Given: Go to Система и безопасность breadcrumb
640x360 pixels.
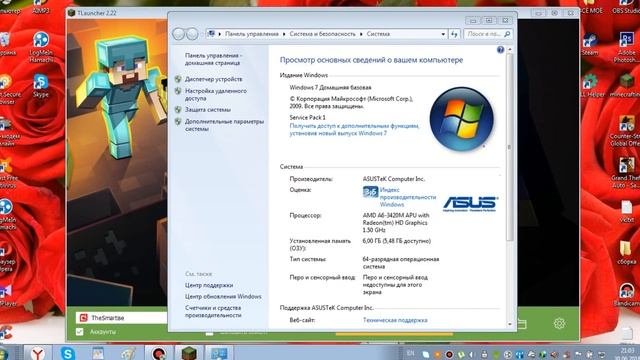Looking at the screenshot, I should click(322, 34).
